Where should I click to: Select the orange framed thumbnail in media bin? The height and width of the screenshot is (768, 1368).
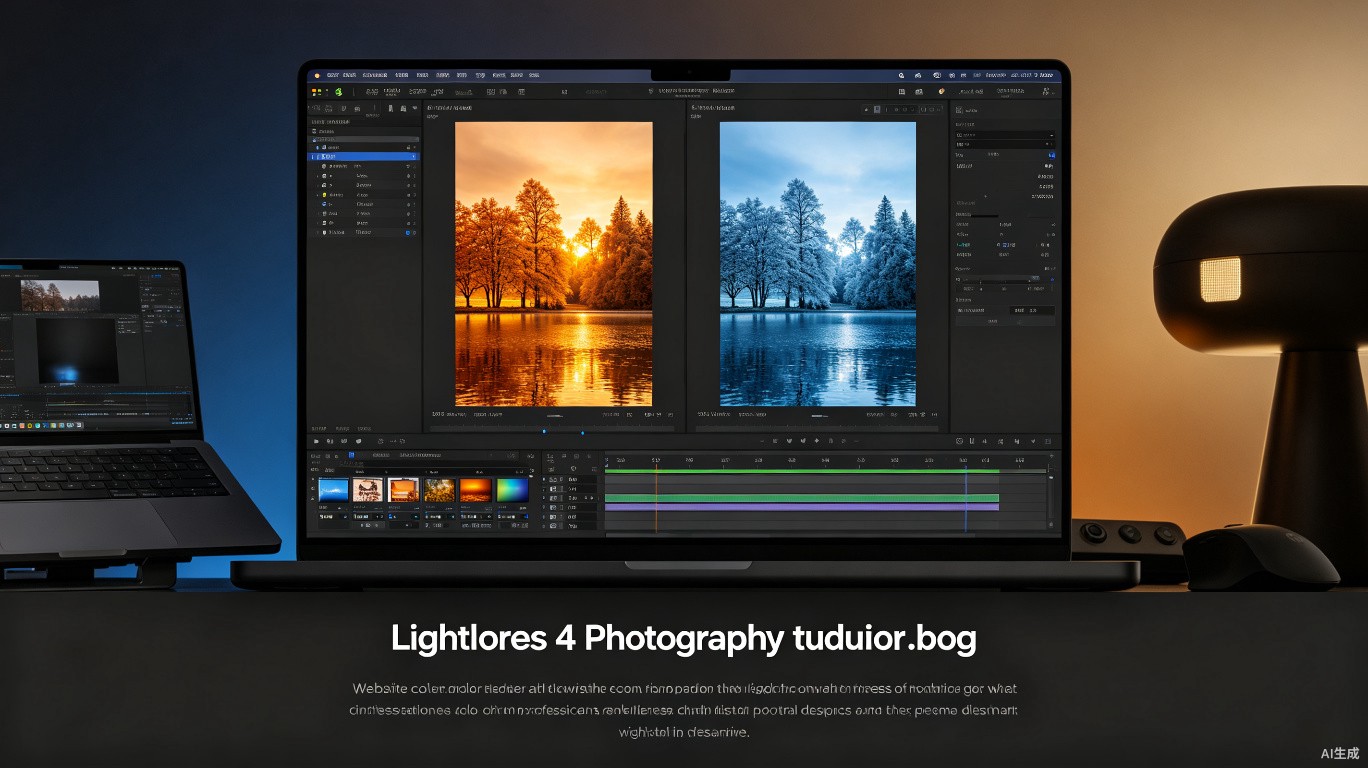coord(403,490)
